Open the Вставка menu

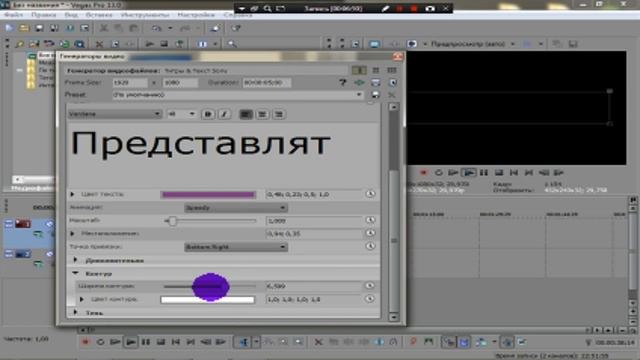pyautogui.click(x=99, y=15)
